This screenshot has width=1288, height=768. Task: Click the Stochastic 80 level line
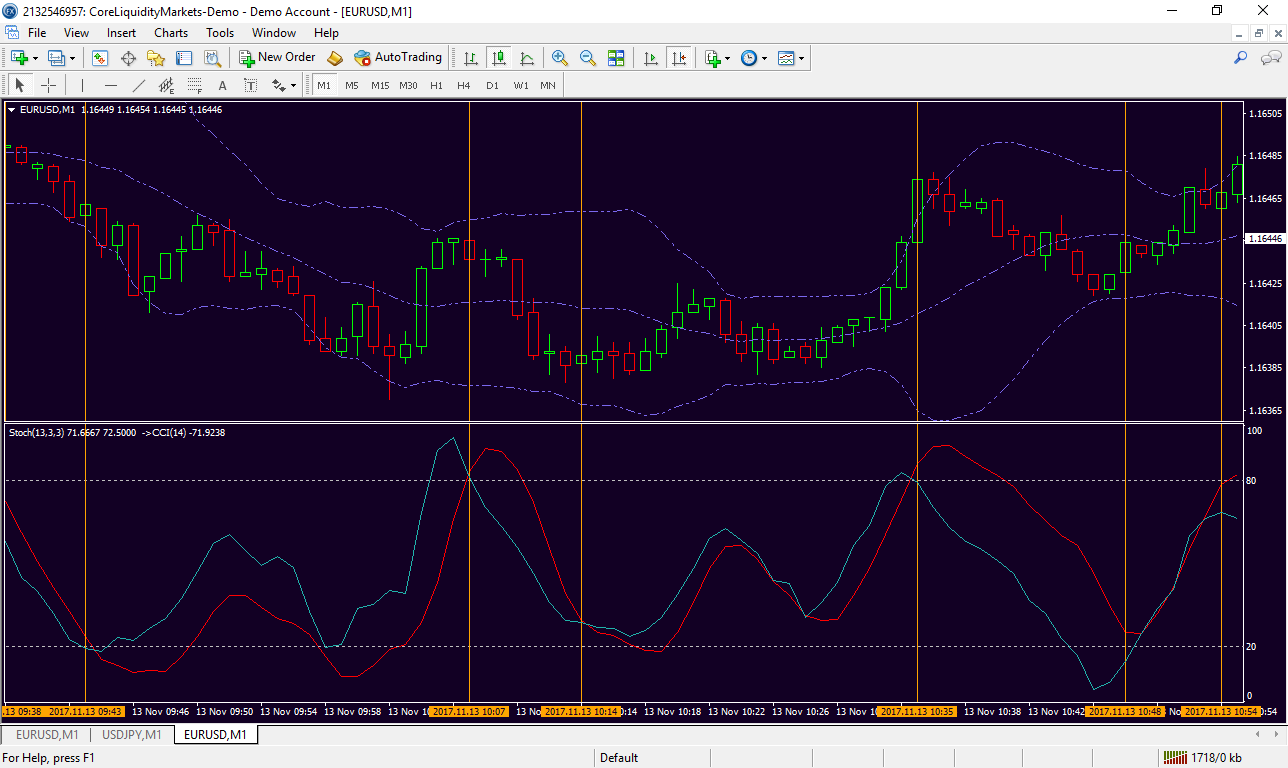coord(300,481)
